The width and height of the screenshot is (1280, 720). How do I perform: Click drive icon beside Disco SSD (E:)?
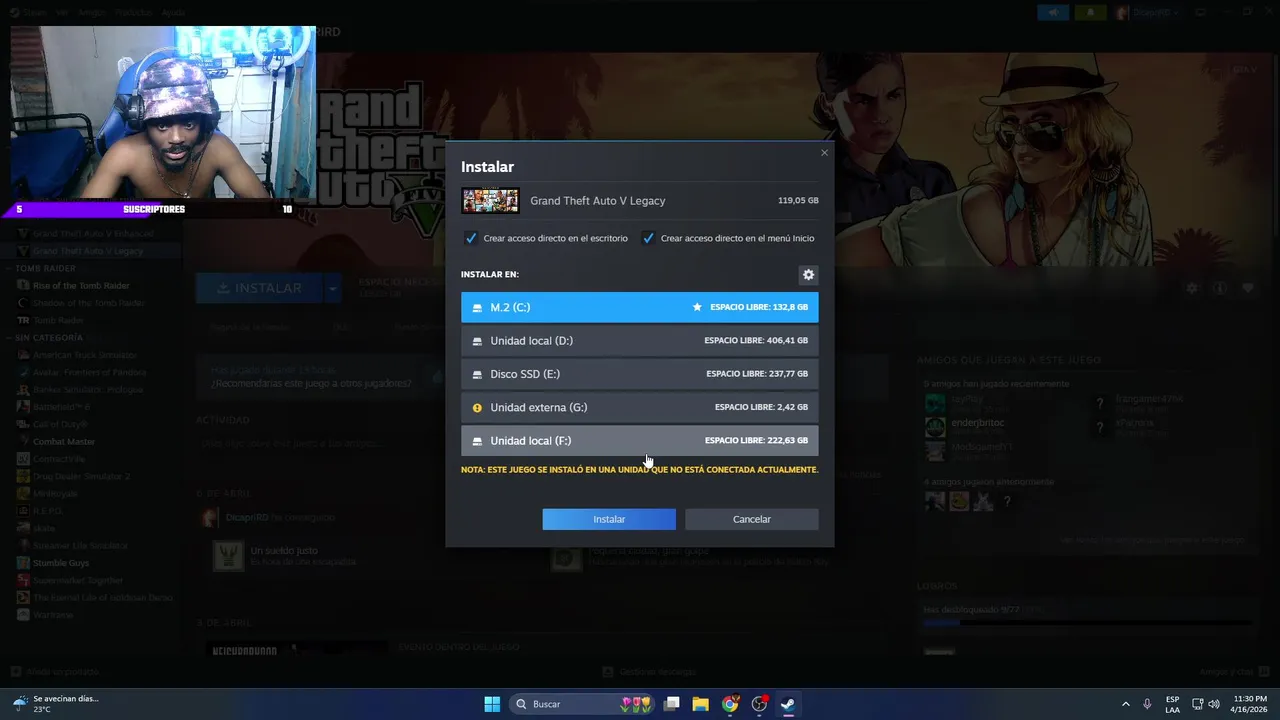[477, 374]
